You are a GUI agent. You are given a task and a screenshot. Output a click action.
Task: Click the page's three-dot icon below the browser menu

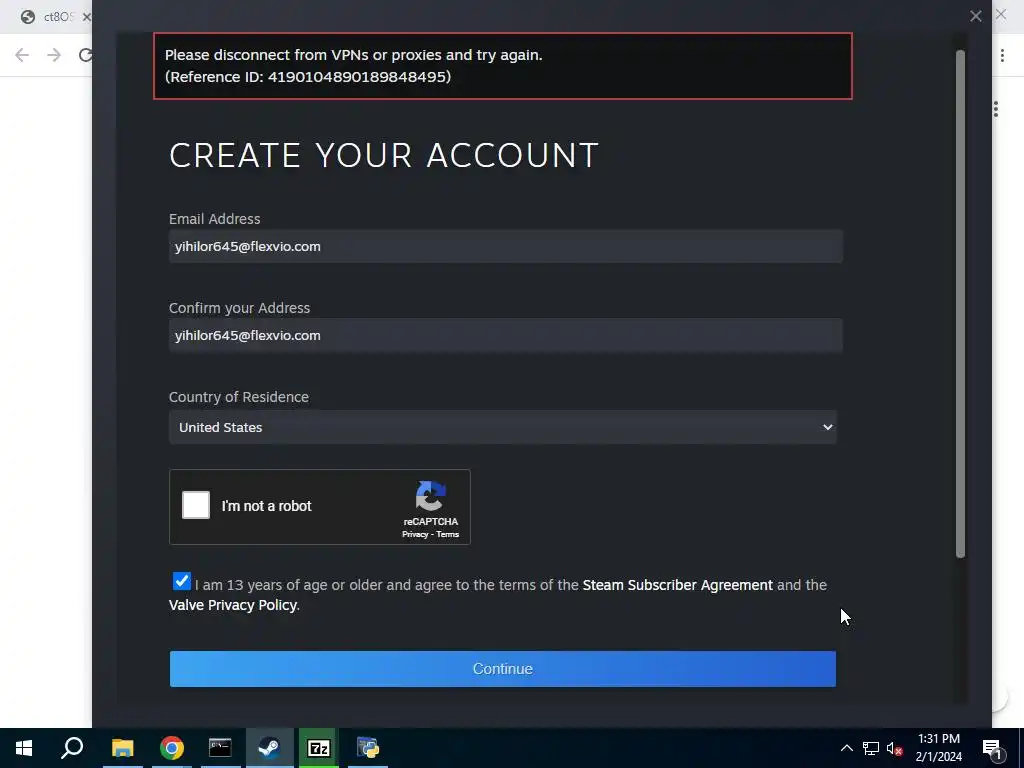(x=995, y=109)
